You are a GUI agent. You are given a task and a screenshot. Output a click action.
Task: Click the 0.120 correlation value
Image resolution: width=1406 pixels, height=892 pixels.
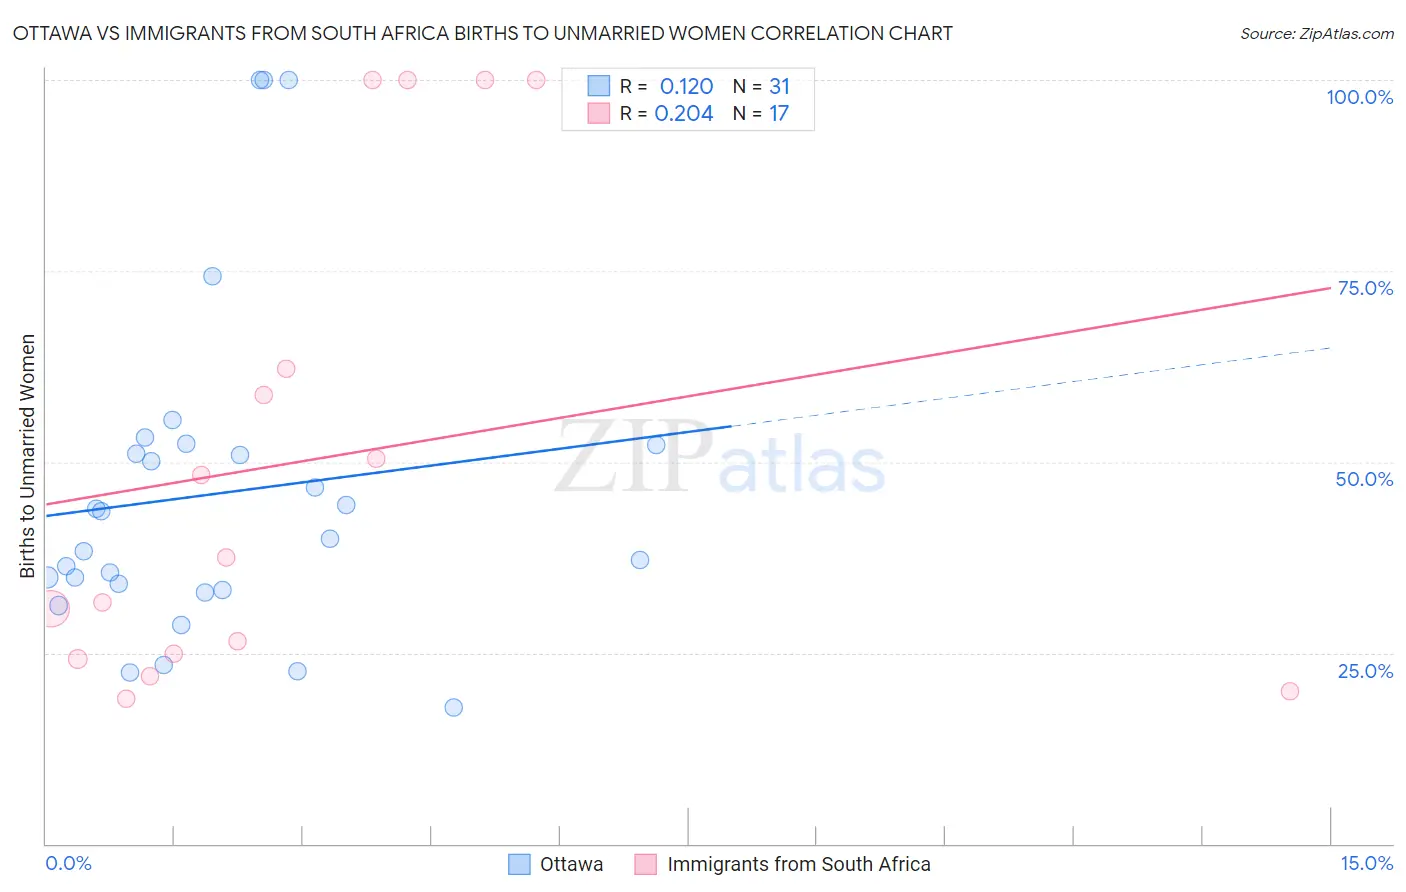click(686, 86)
